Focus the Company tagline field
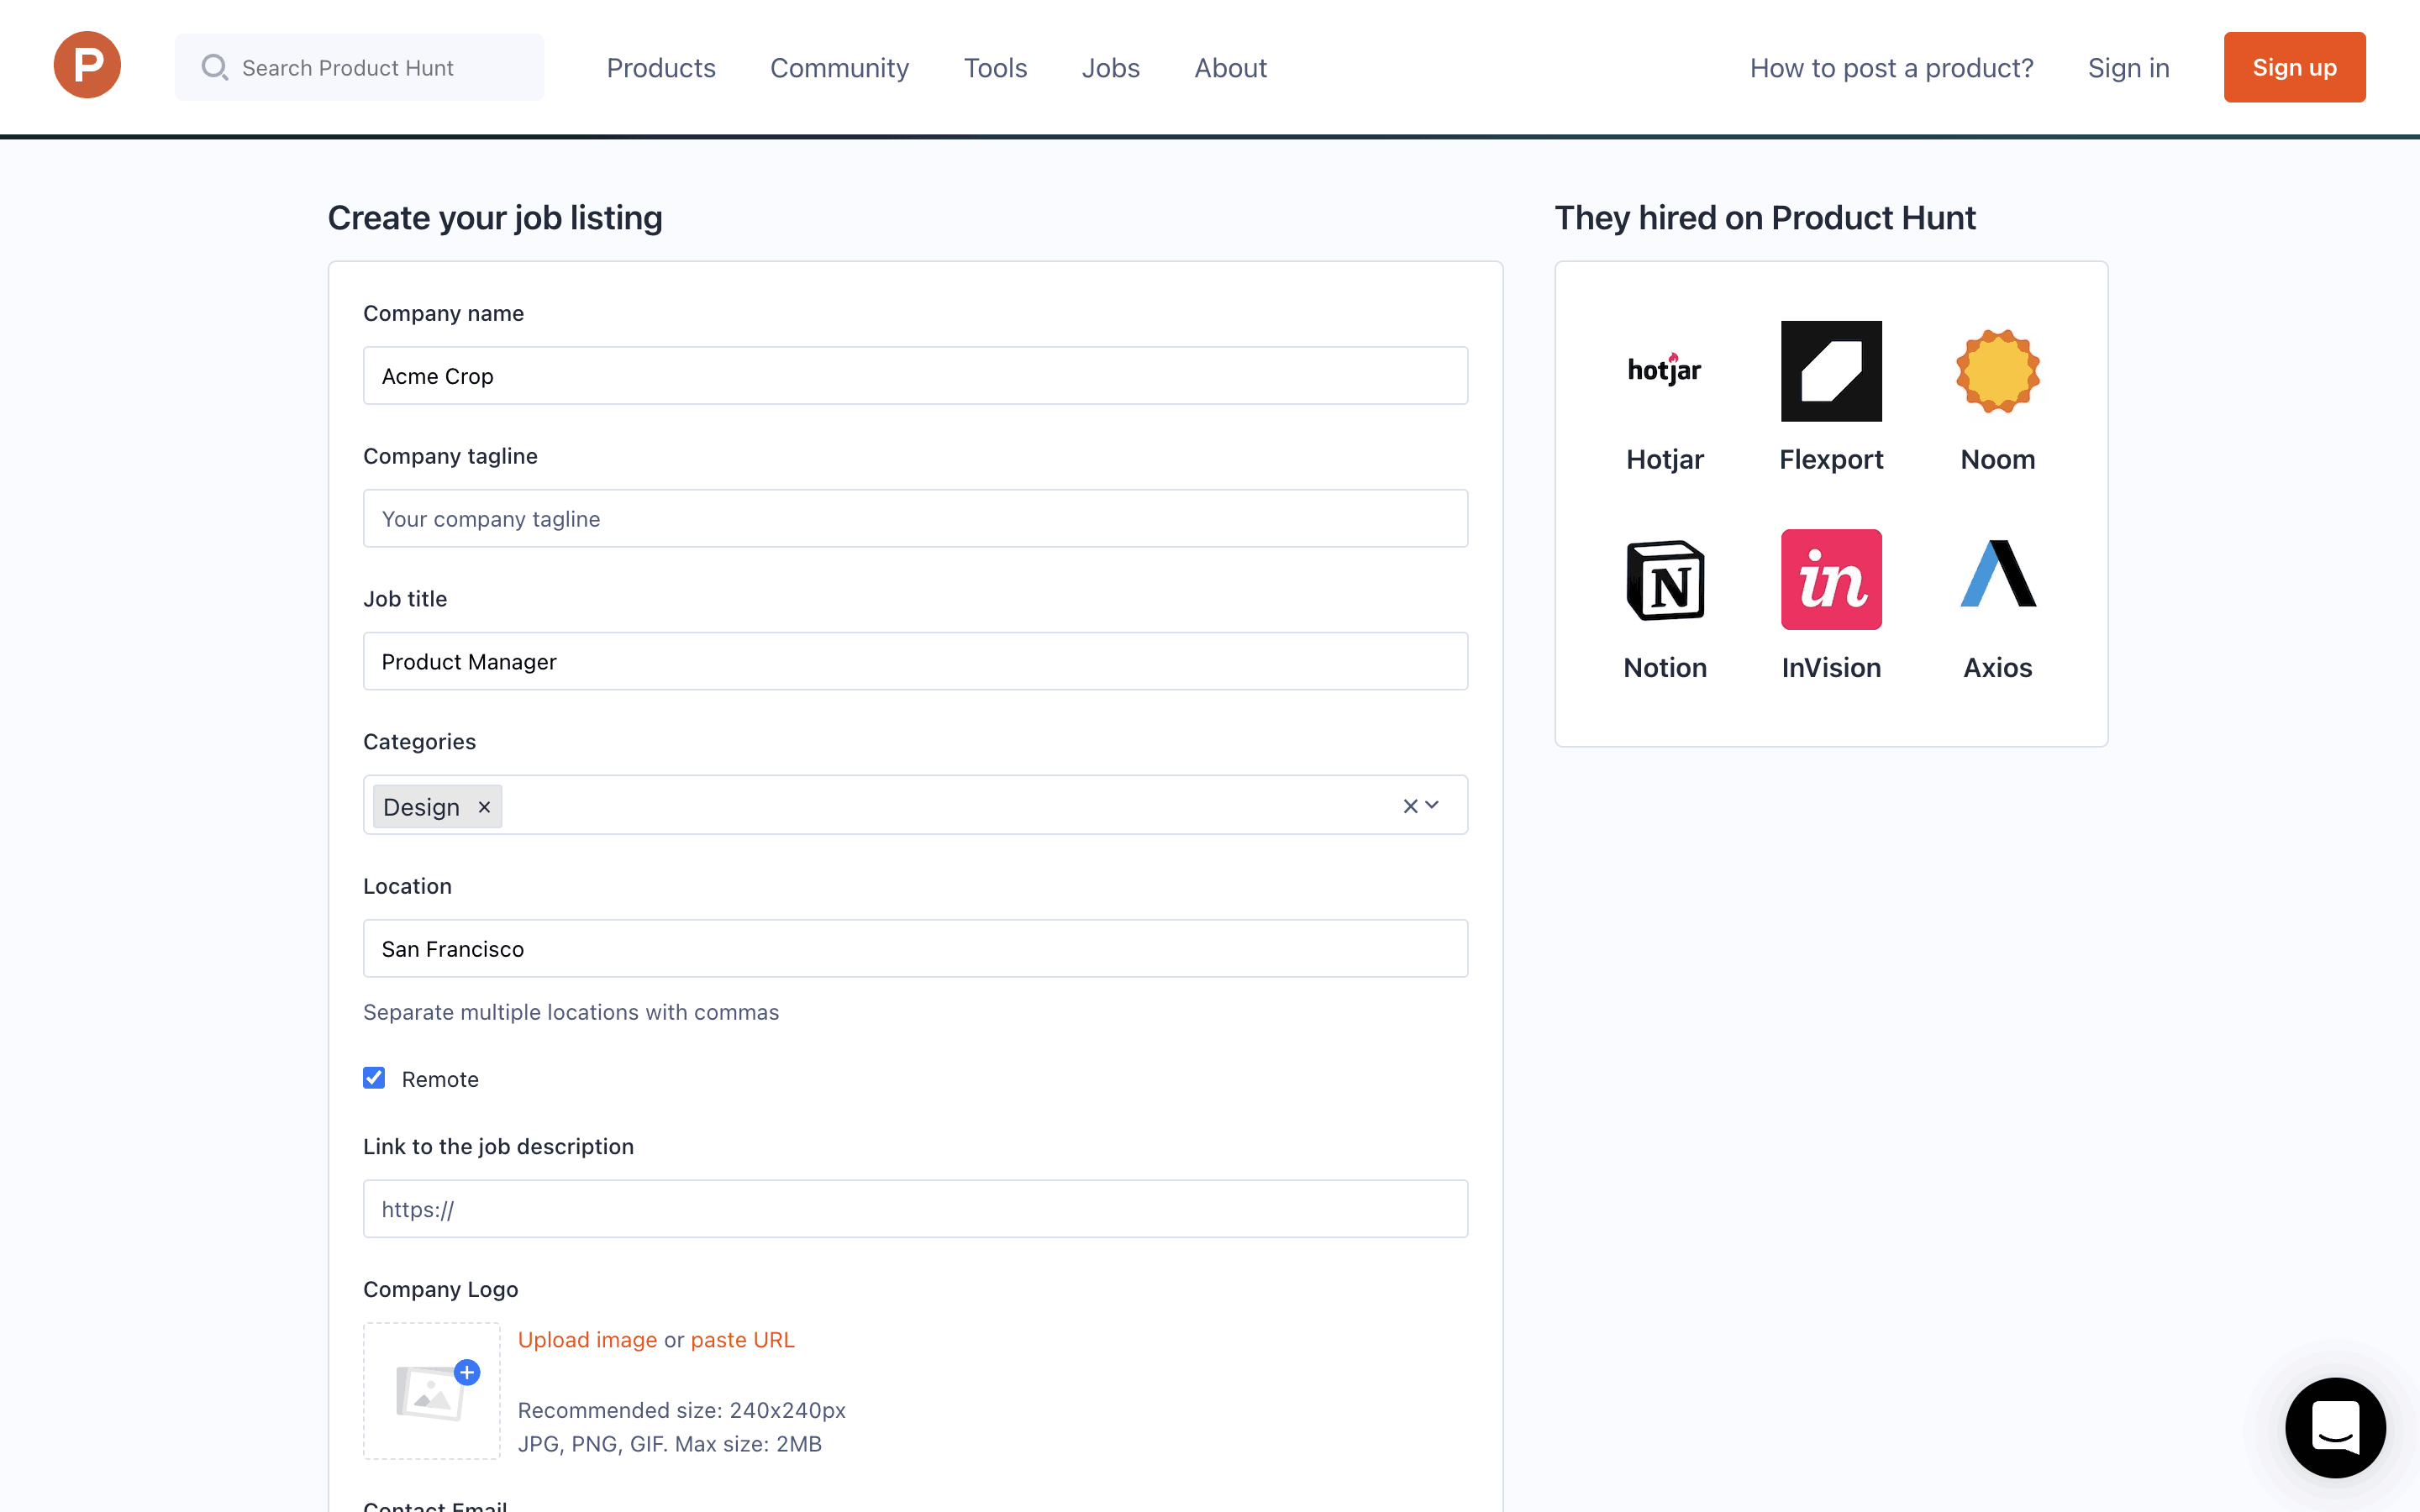 (x=915, y=518)
